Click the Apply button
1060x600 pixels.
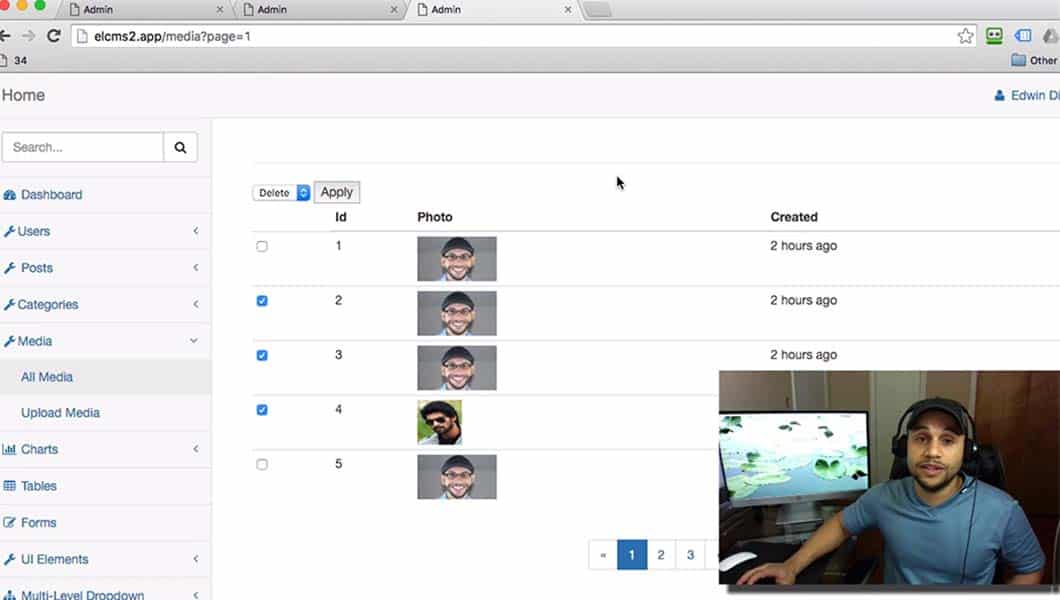point(337,193)
